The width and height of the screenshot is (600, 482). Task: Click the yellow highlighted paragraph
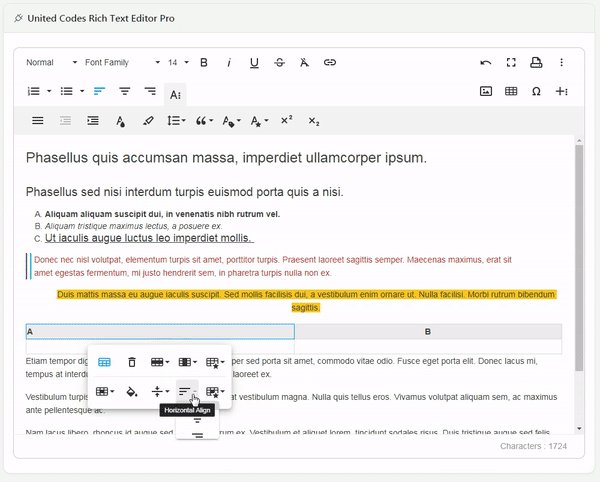pos(306,301)
